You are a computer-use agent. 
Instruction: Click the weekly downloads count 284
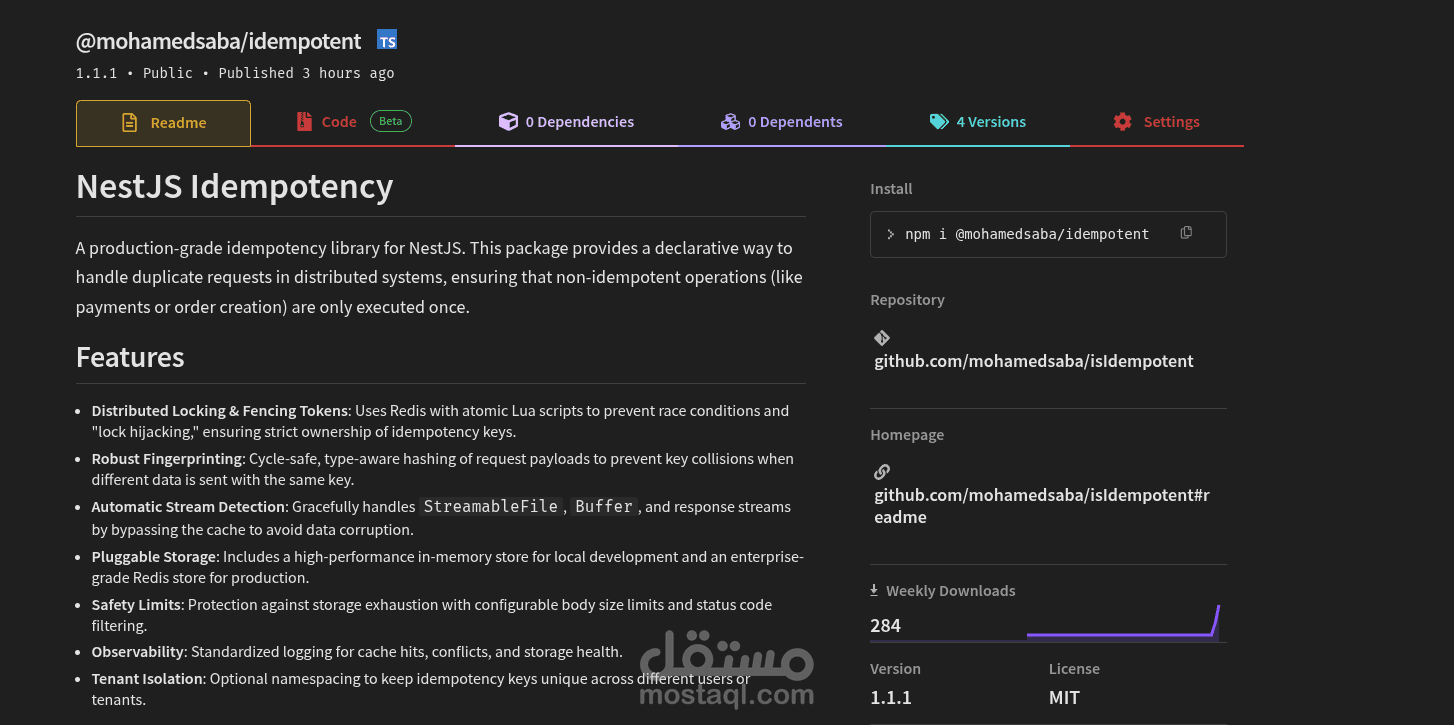click(885, 625)
